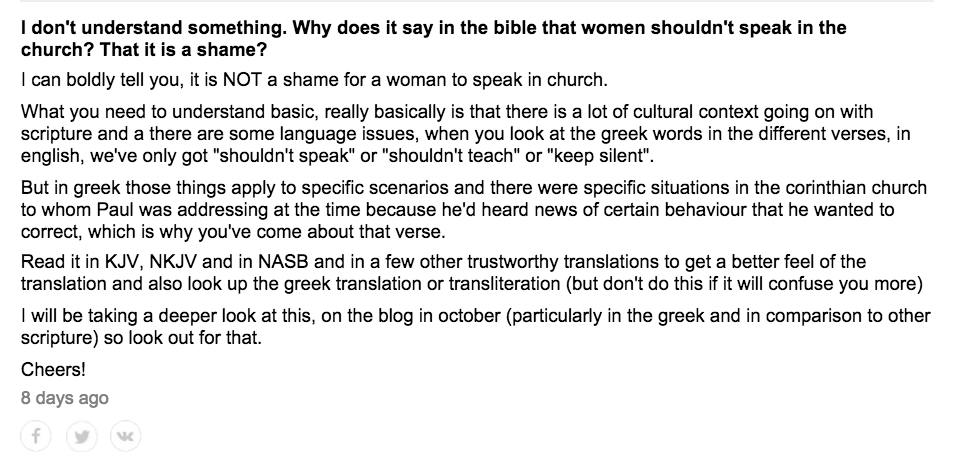Open the "8 days ago" timestamp
Screen dimensions: 964x470
click(64, 398)
